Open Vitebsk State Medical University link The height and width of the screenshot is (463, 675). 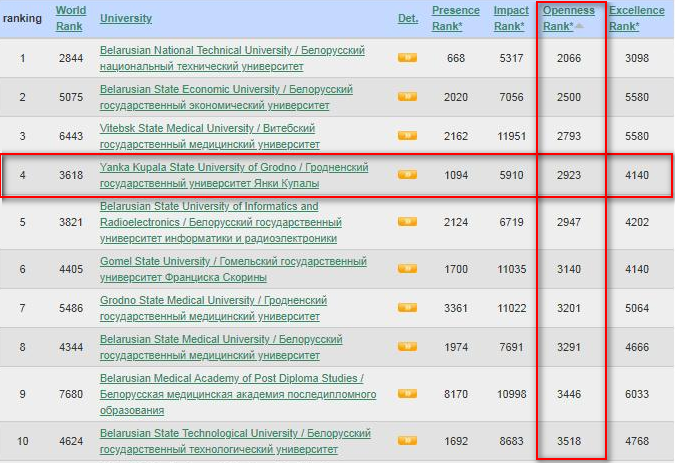210,136
